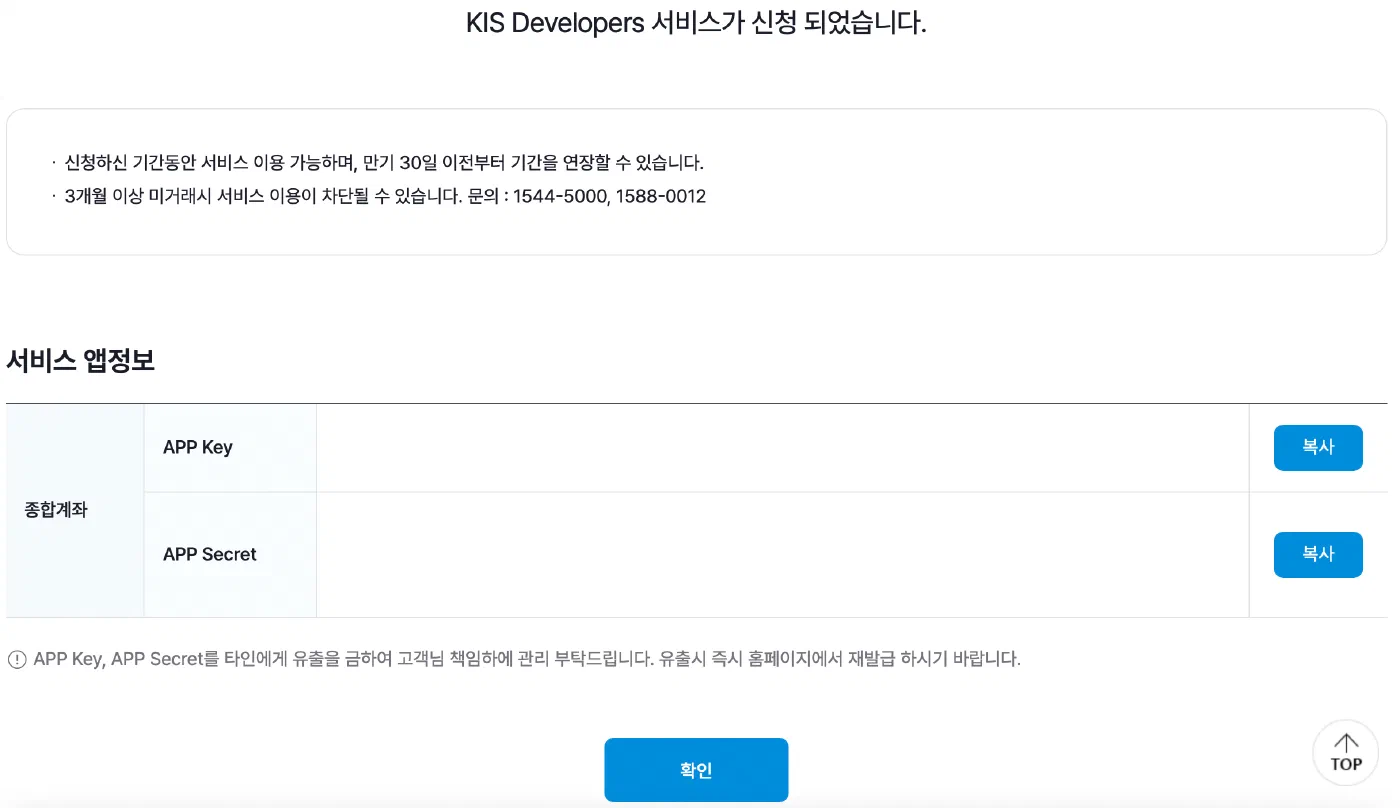Select the APP Key label cell
Screen dimensions: 1400x808
point(230,448)
